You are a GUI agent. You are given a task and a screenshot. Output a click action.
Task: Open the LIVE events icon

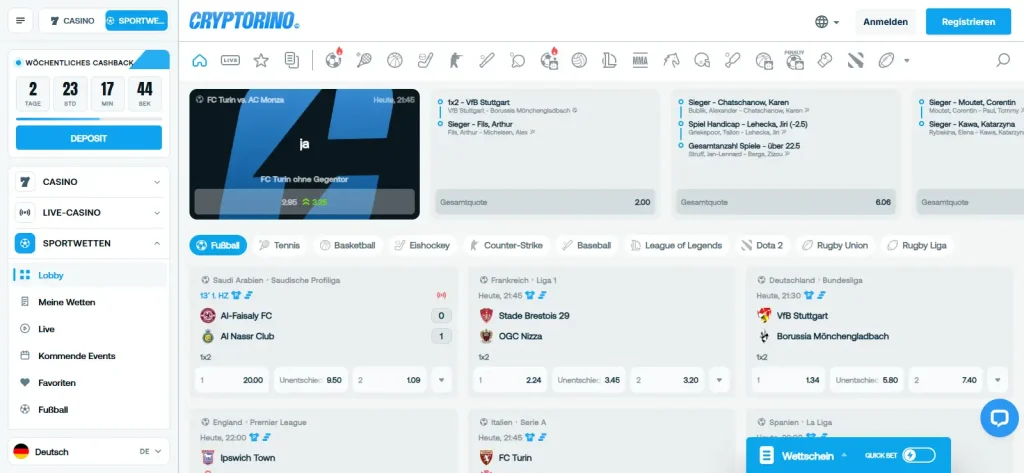click(231, 60)
